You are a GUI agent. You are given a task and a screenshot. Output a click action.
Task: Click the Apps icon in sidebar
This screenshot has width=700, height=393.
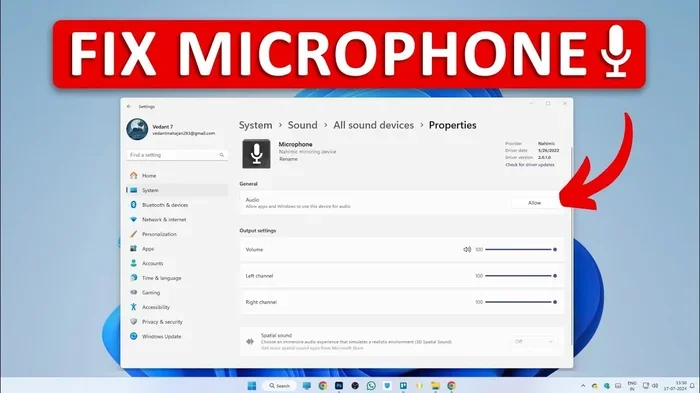tap(133, 248)
